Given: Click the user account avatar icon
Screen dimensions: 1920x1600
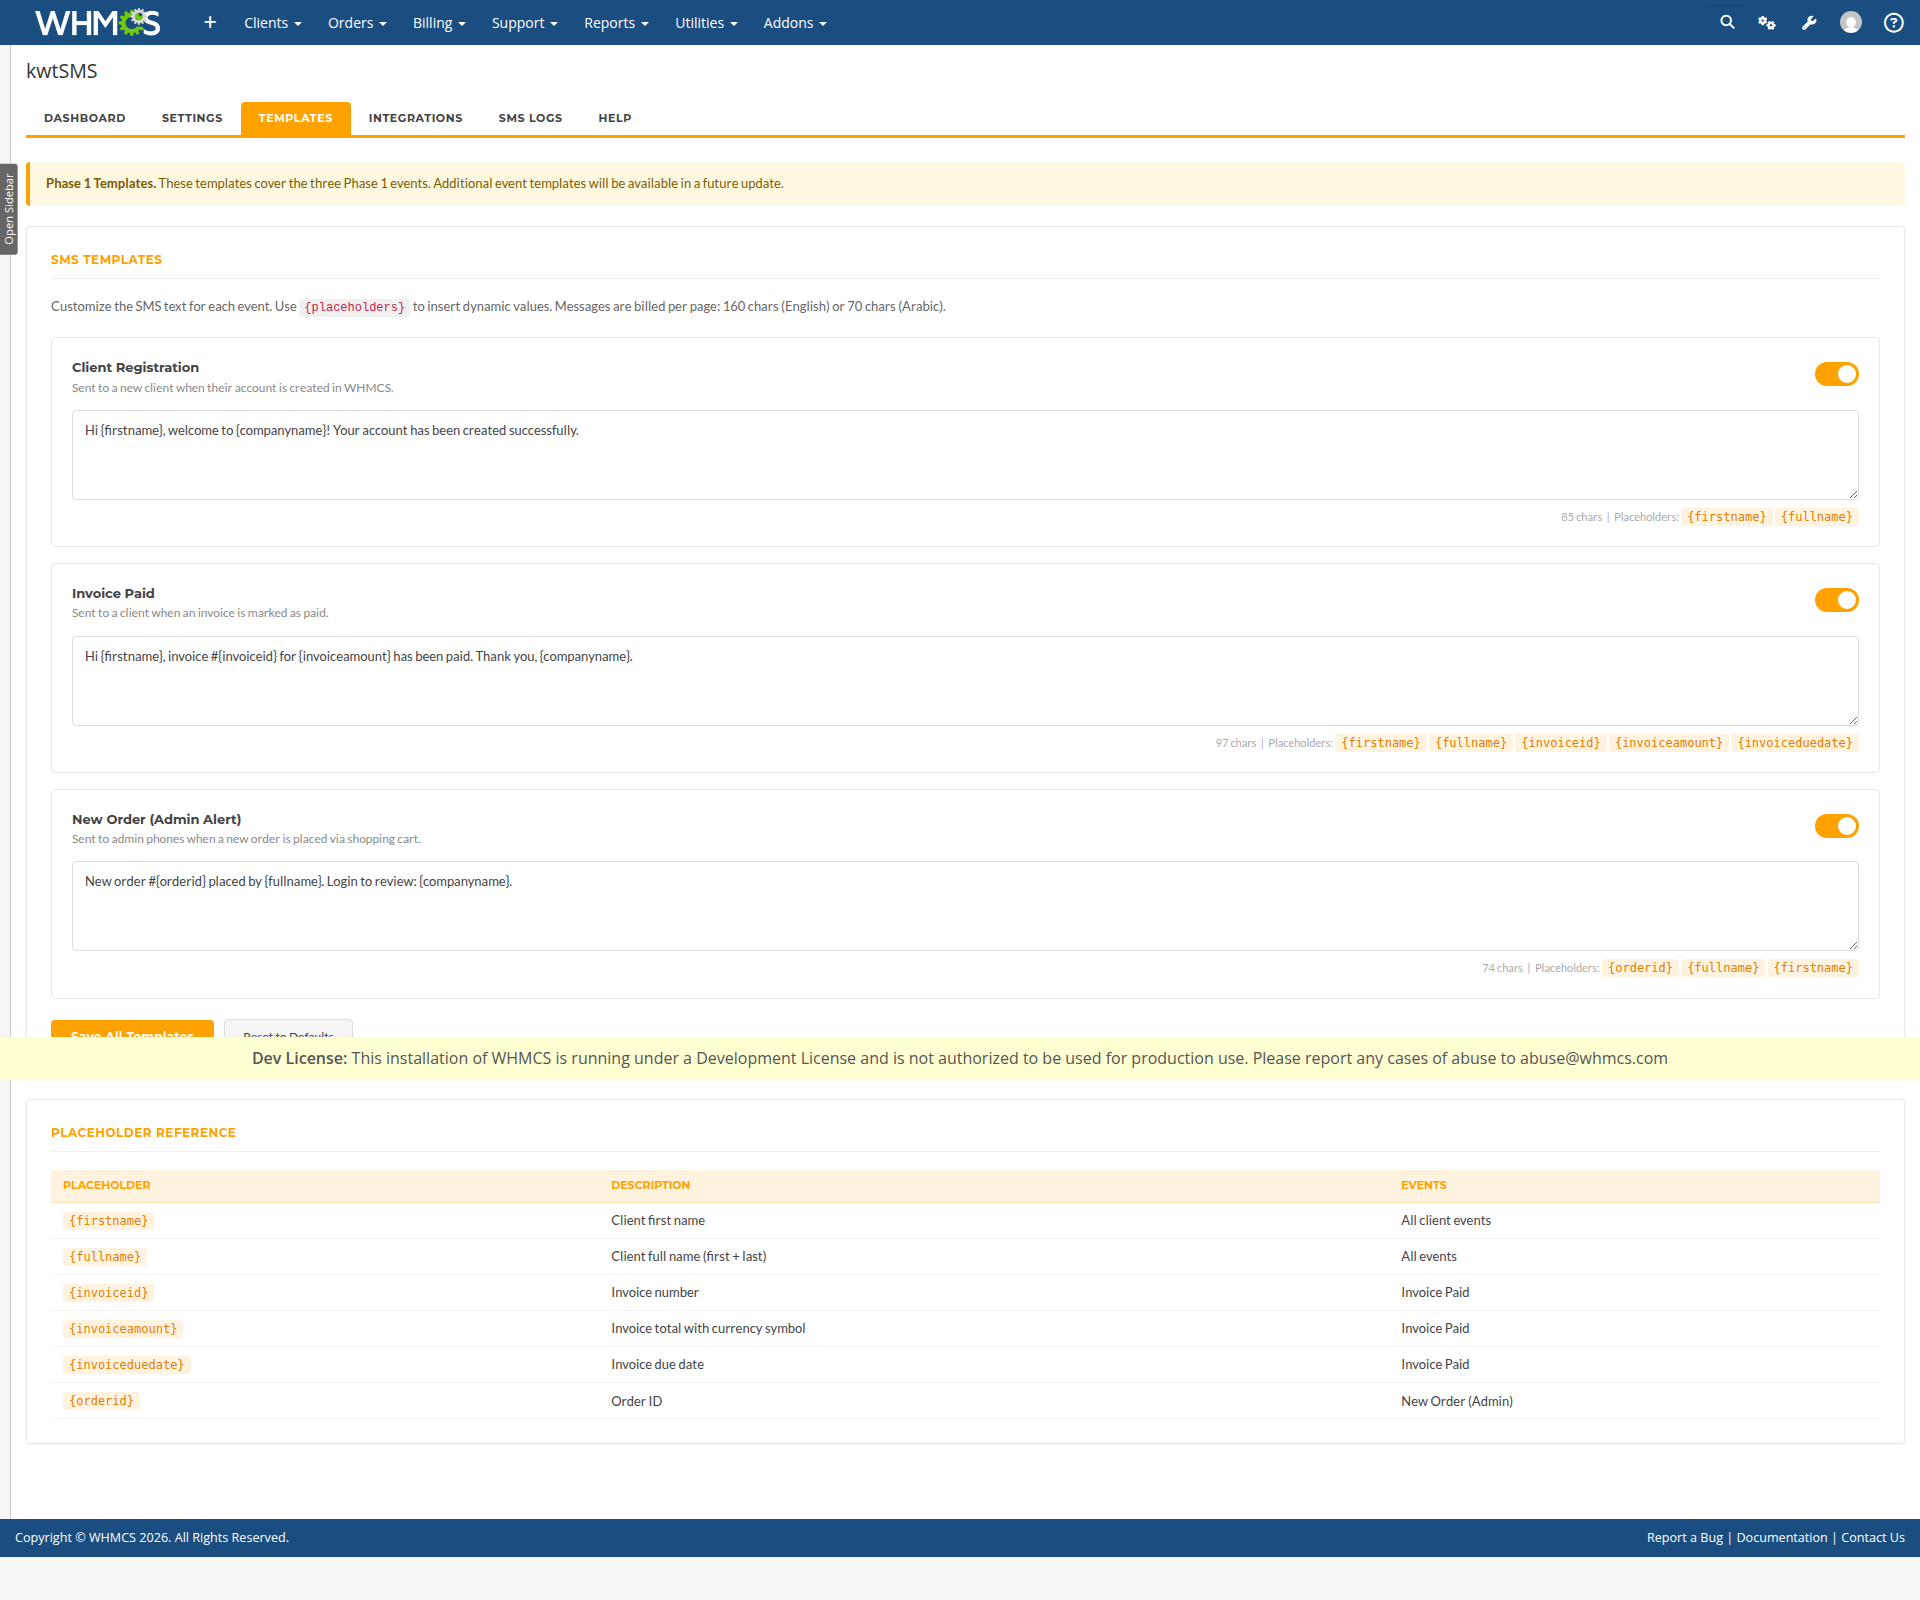Looking at the screenshot, I should click(x=1851, y=22).
